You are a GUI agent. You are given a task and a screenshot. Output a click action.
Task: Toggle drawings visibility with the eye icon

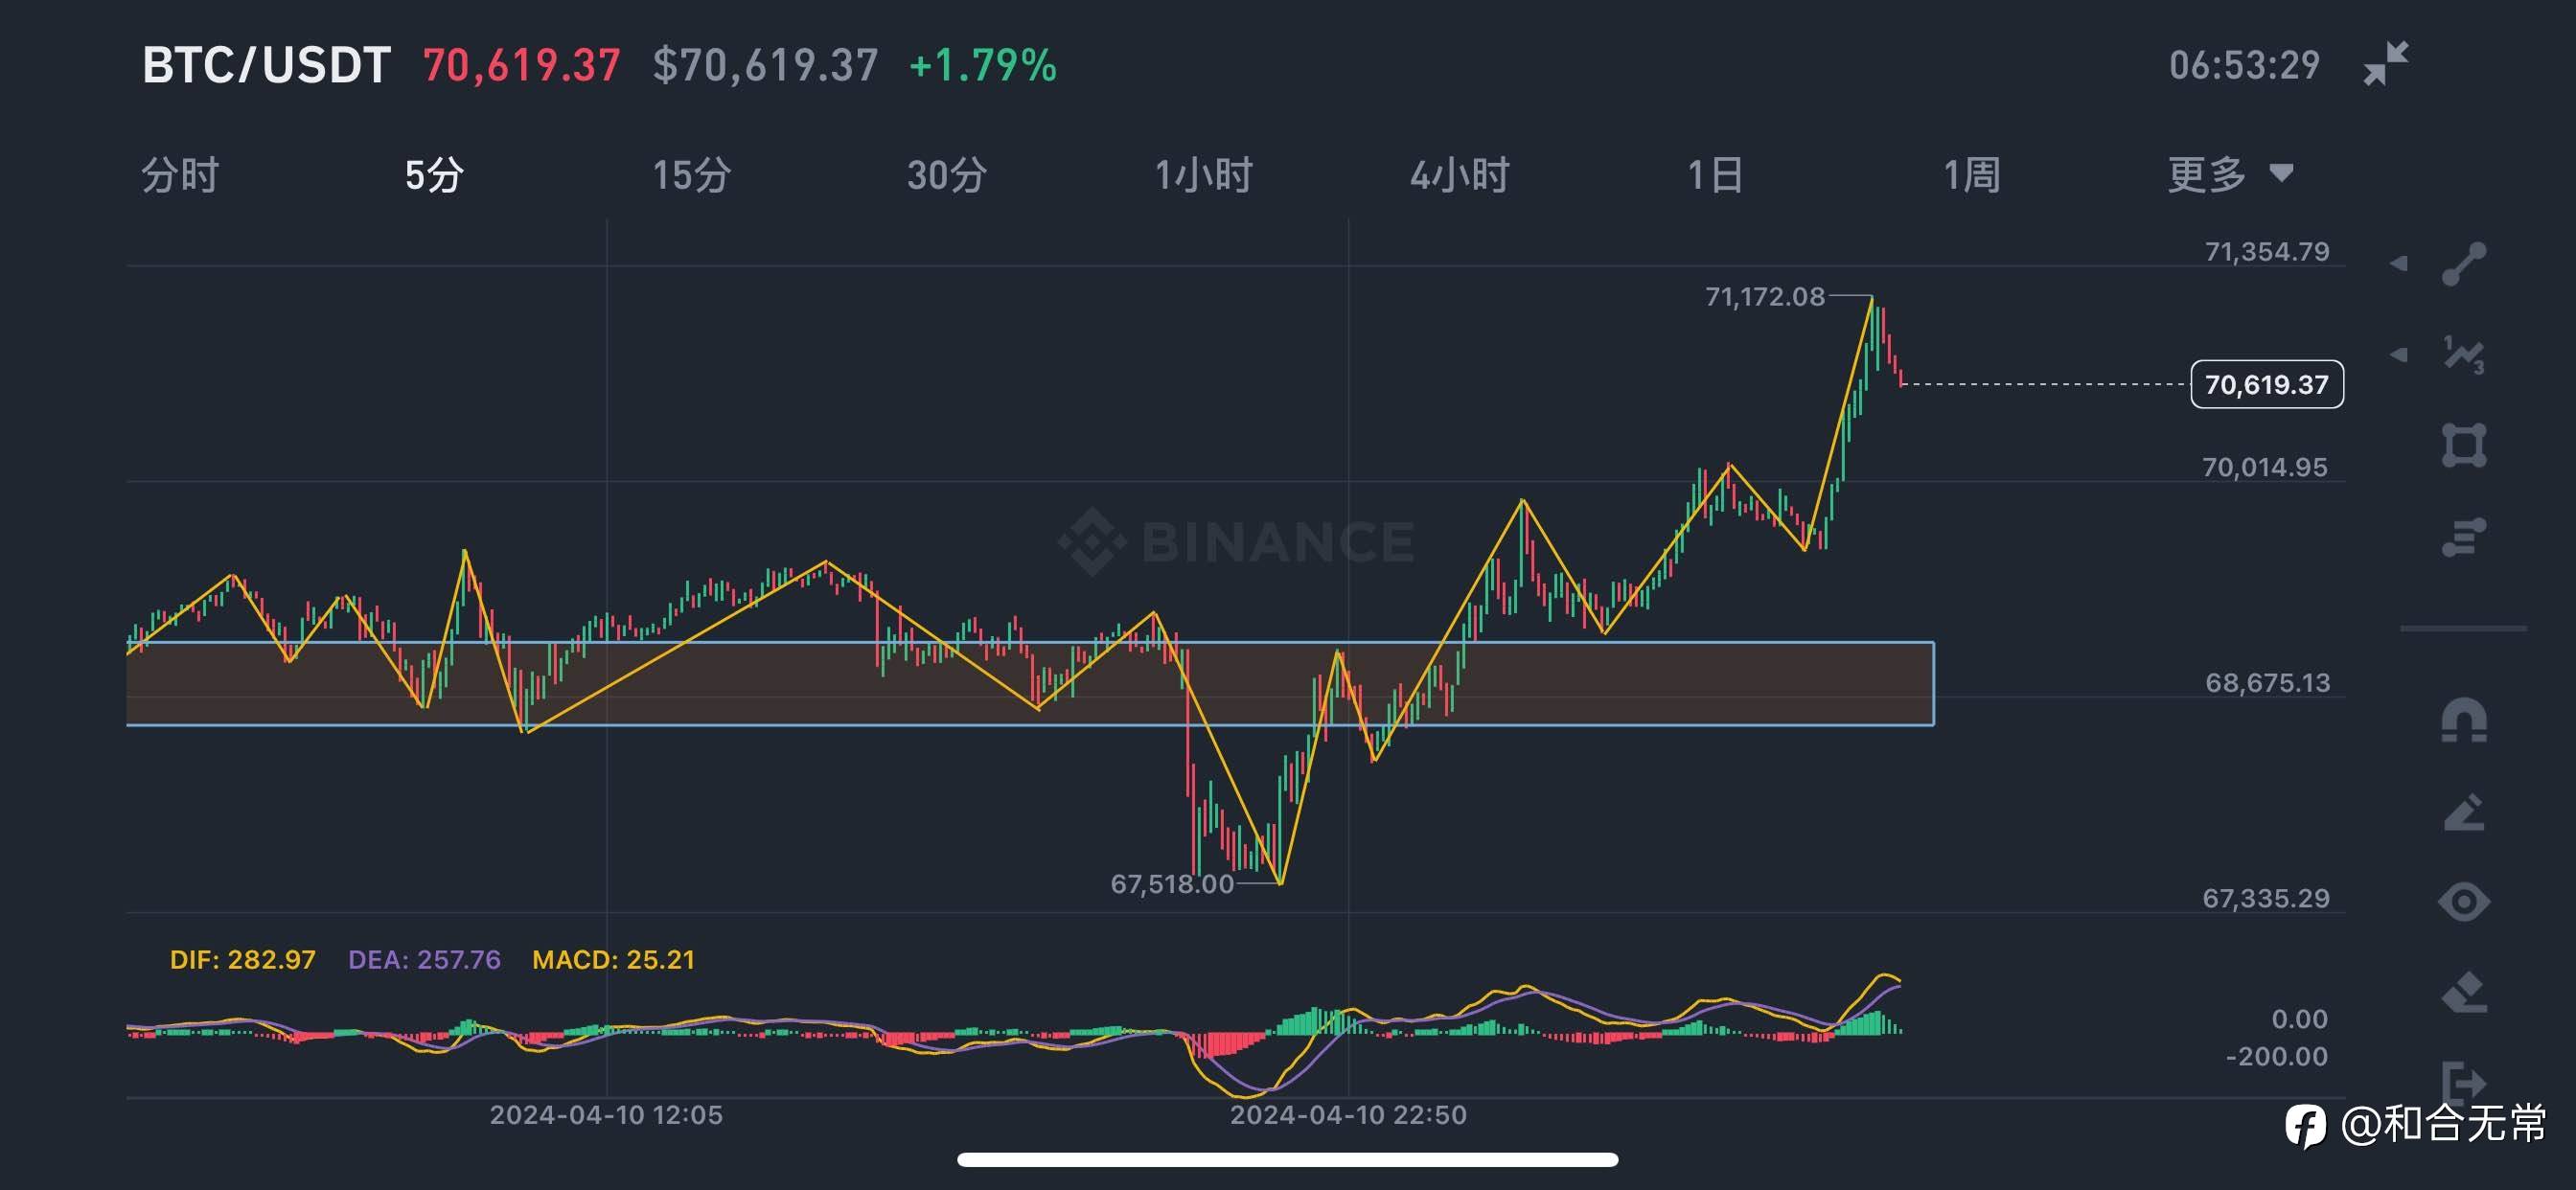(2463, 902)
